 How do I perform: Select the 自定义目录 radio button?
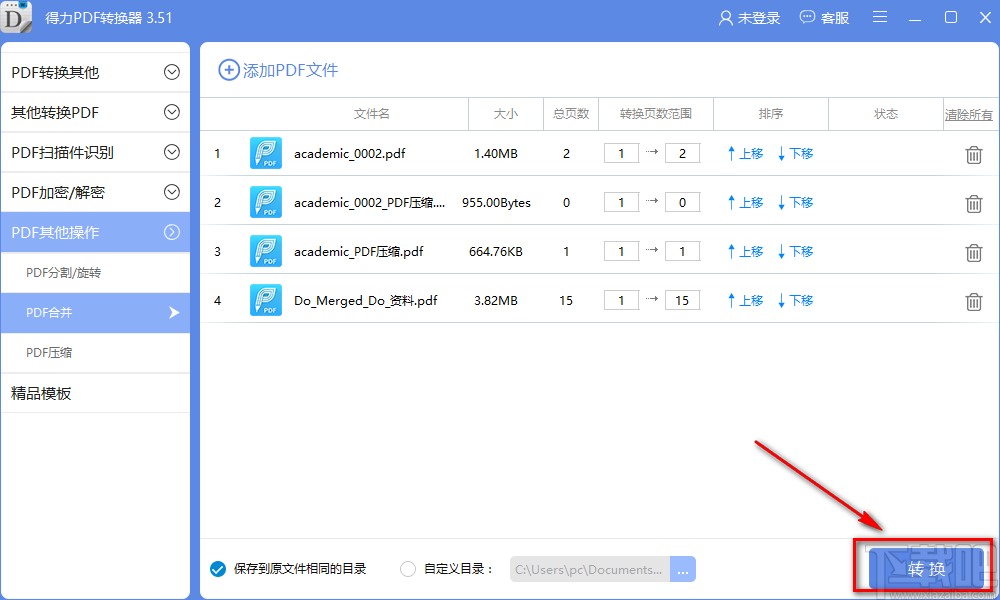(x=408, y=569)
